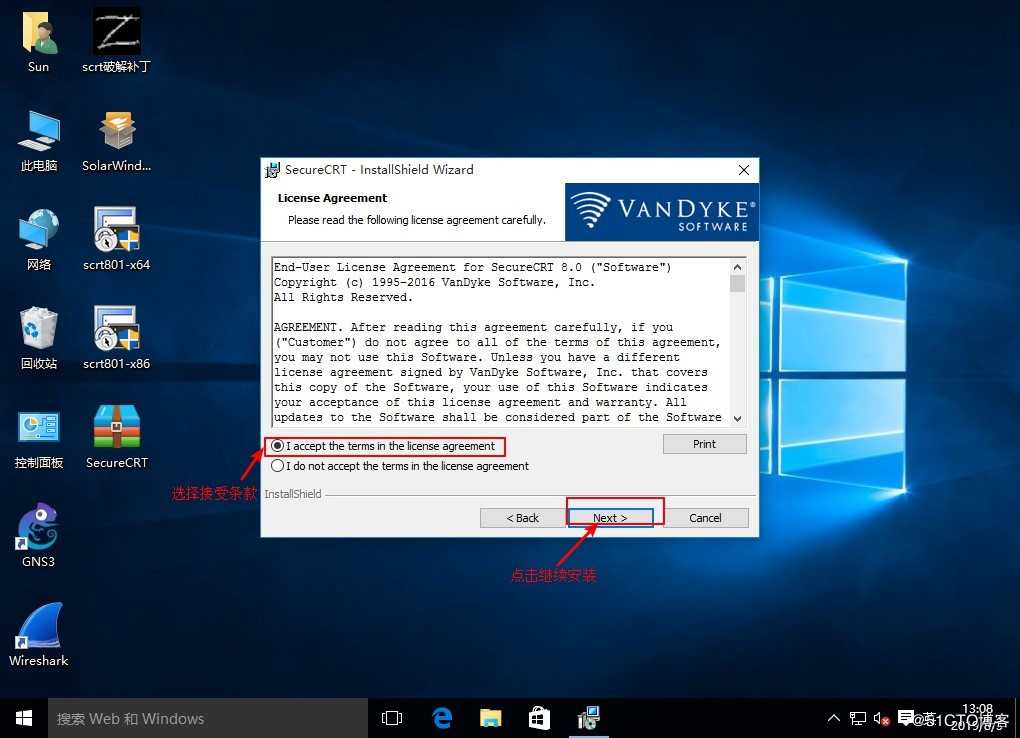Open the Sun user folder icon

coord(38,42)
